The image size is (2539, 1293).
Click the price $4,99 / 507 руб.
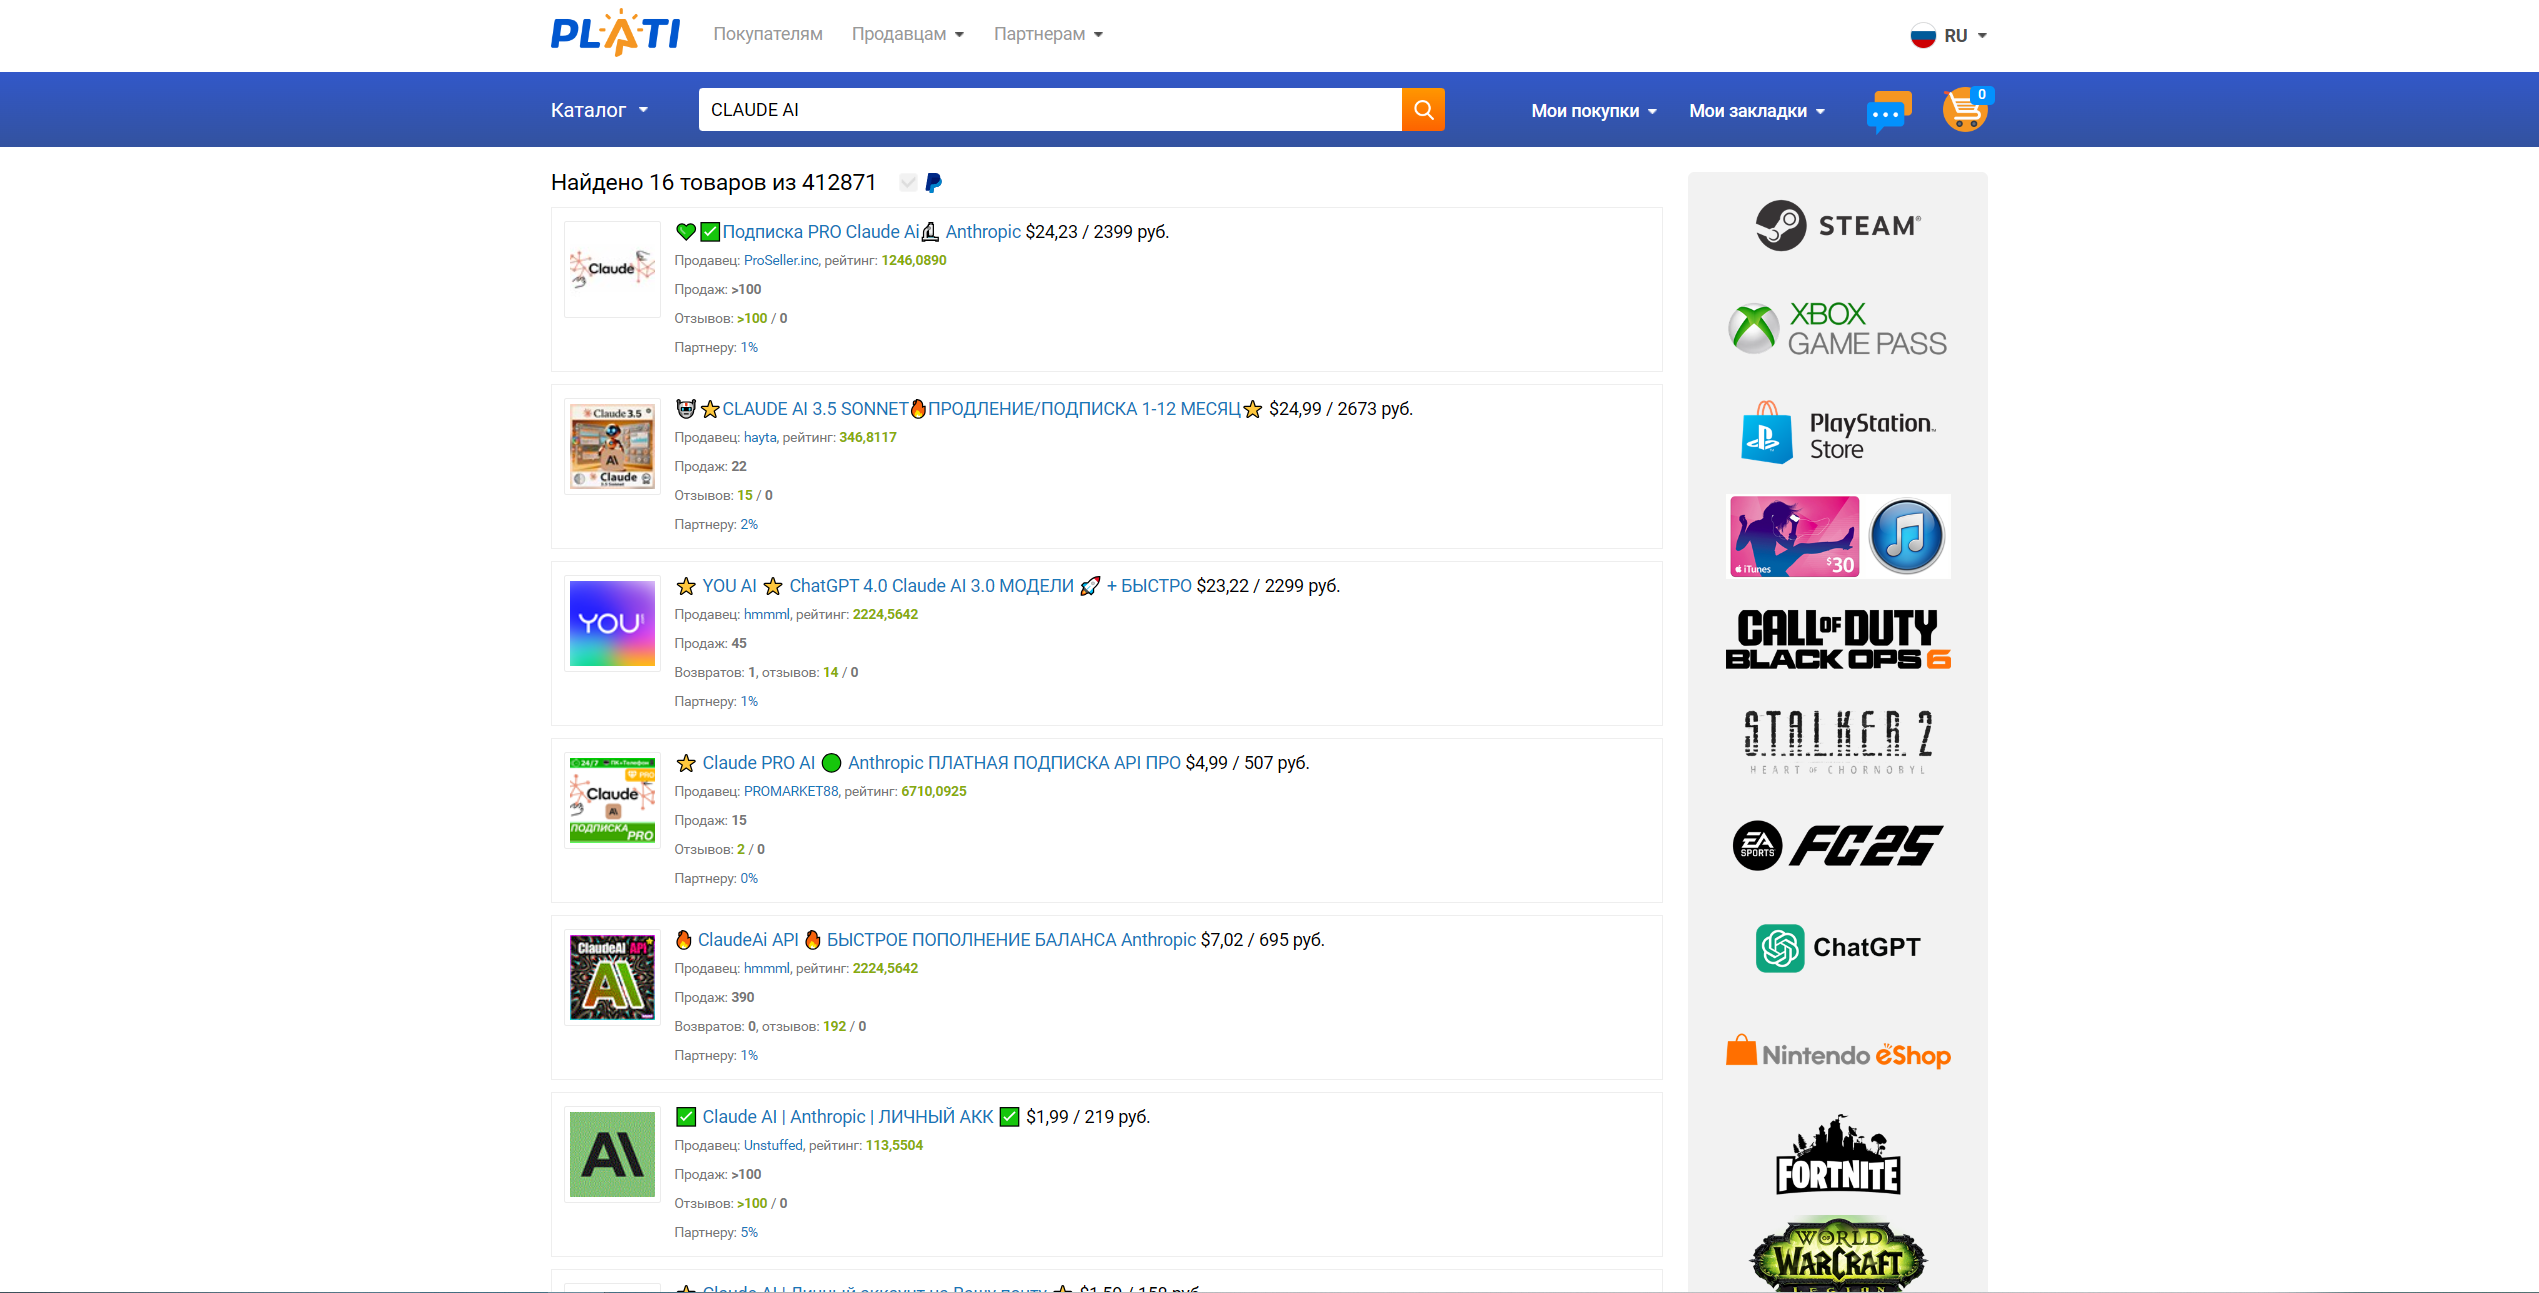1247,763
